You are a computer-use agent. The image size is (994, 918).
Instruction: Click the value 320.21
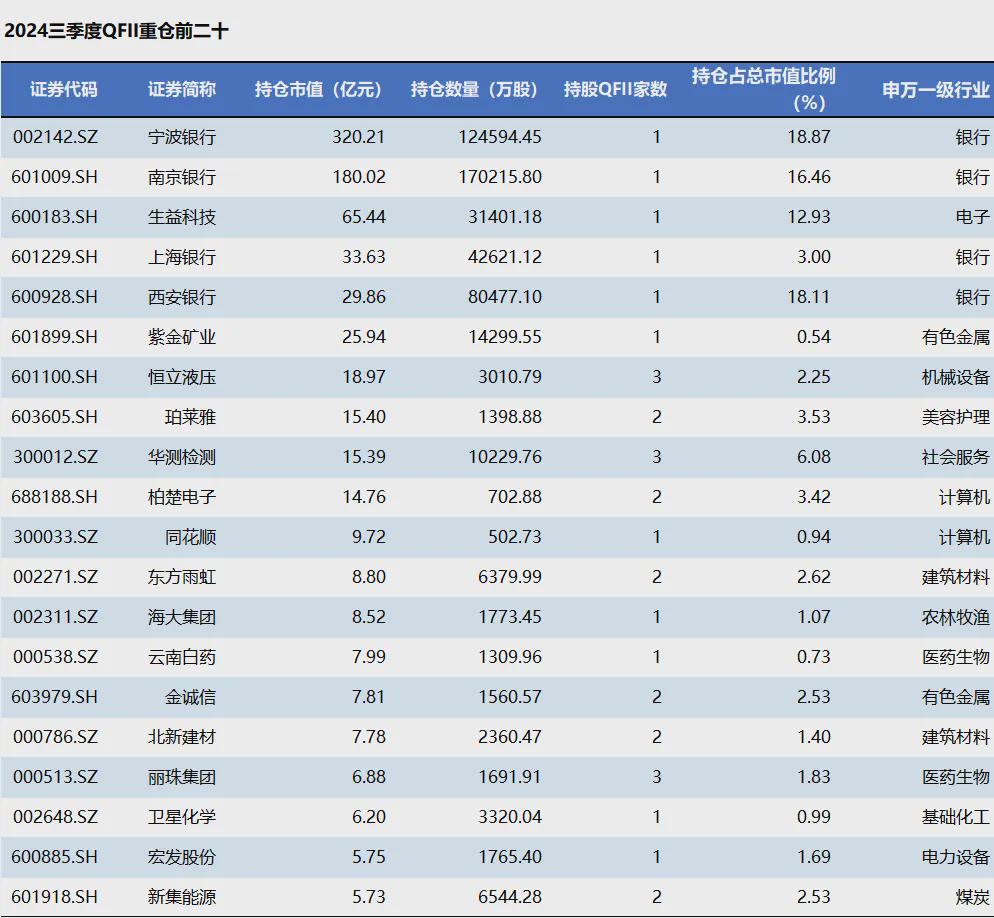(359, 137)
